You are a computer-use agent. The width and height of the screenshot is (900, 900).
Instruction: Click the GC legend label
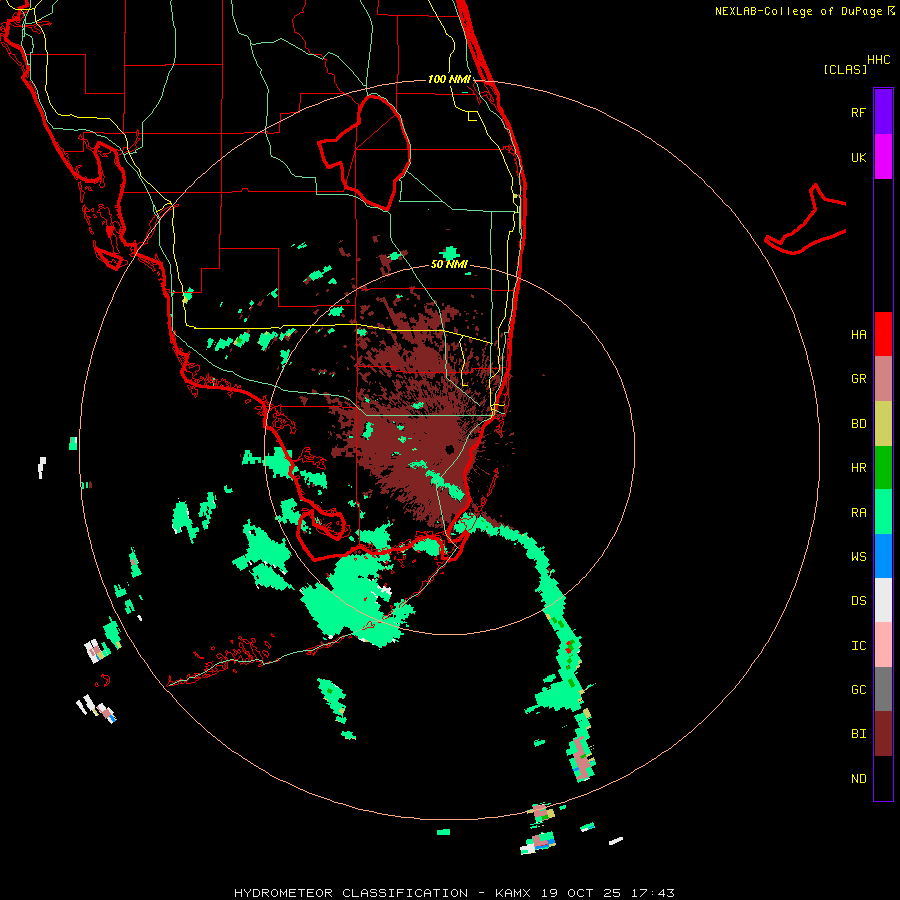tap(858, 690)
